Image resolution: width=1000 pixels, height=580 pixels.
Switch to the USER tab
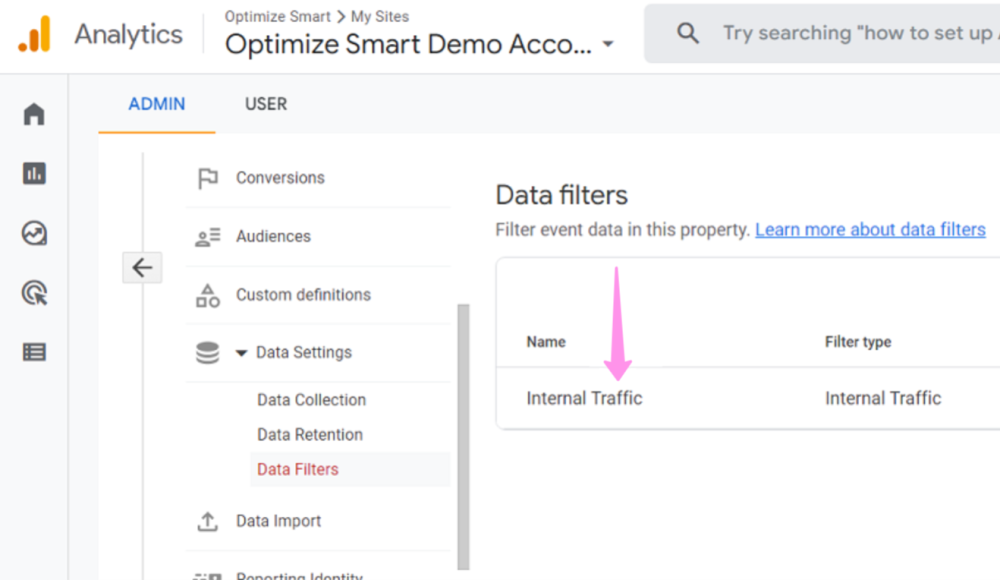click(x=266, y=104)
